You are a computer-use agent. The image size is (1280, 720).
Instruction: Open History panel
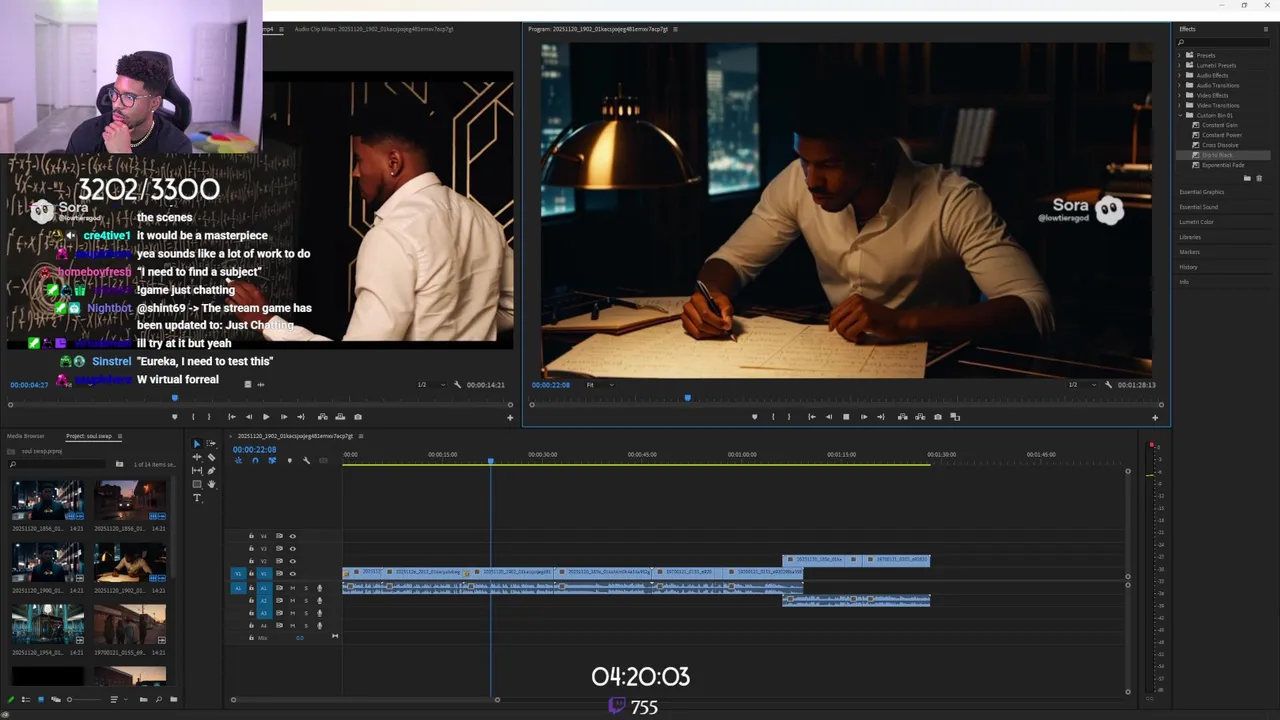(1188, 267)
